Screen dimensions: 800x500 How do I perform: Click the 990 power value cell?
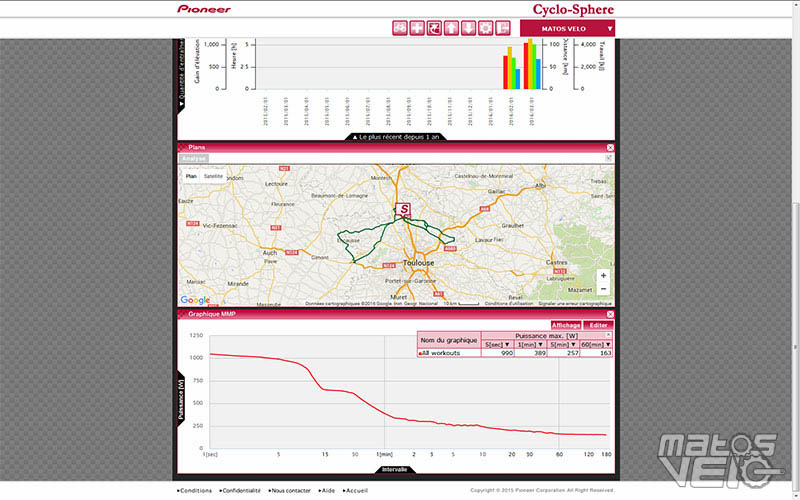[497, 353]
